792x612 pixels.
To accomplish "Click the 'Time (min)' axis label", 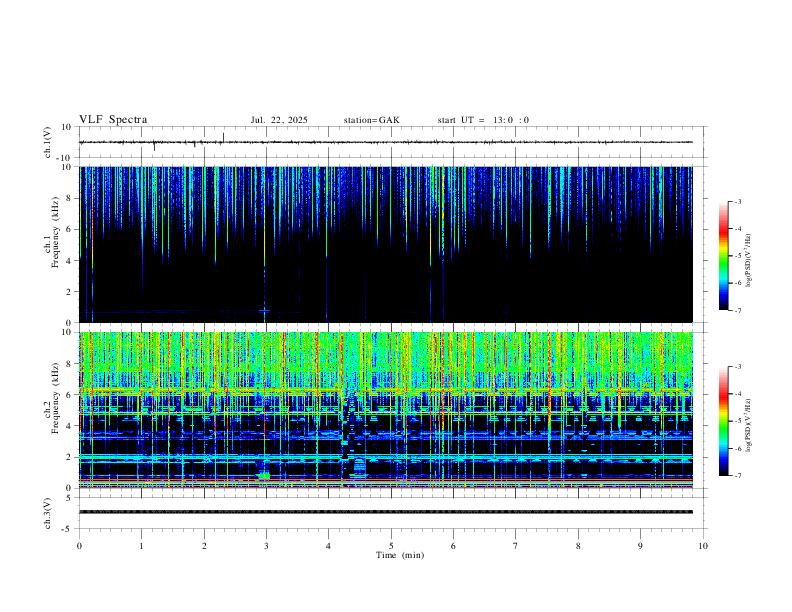I will 400,555.
